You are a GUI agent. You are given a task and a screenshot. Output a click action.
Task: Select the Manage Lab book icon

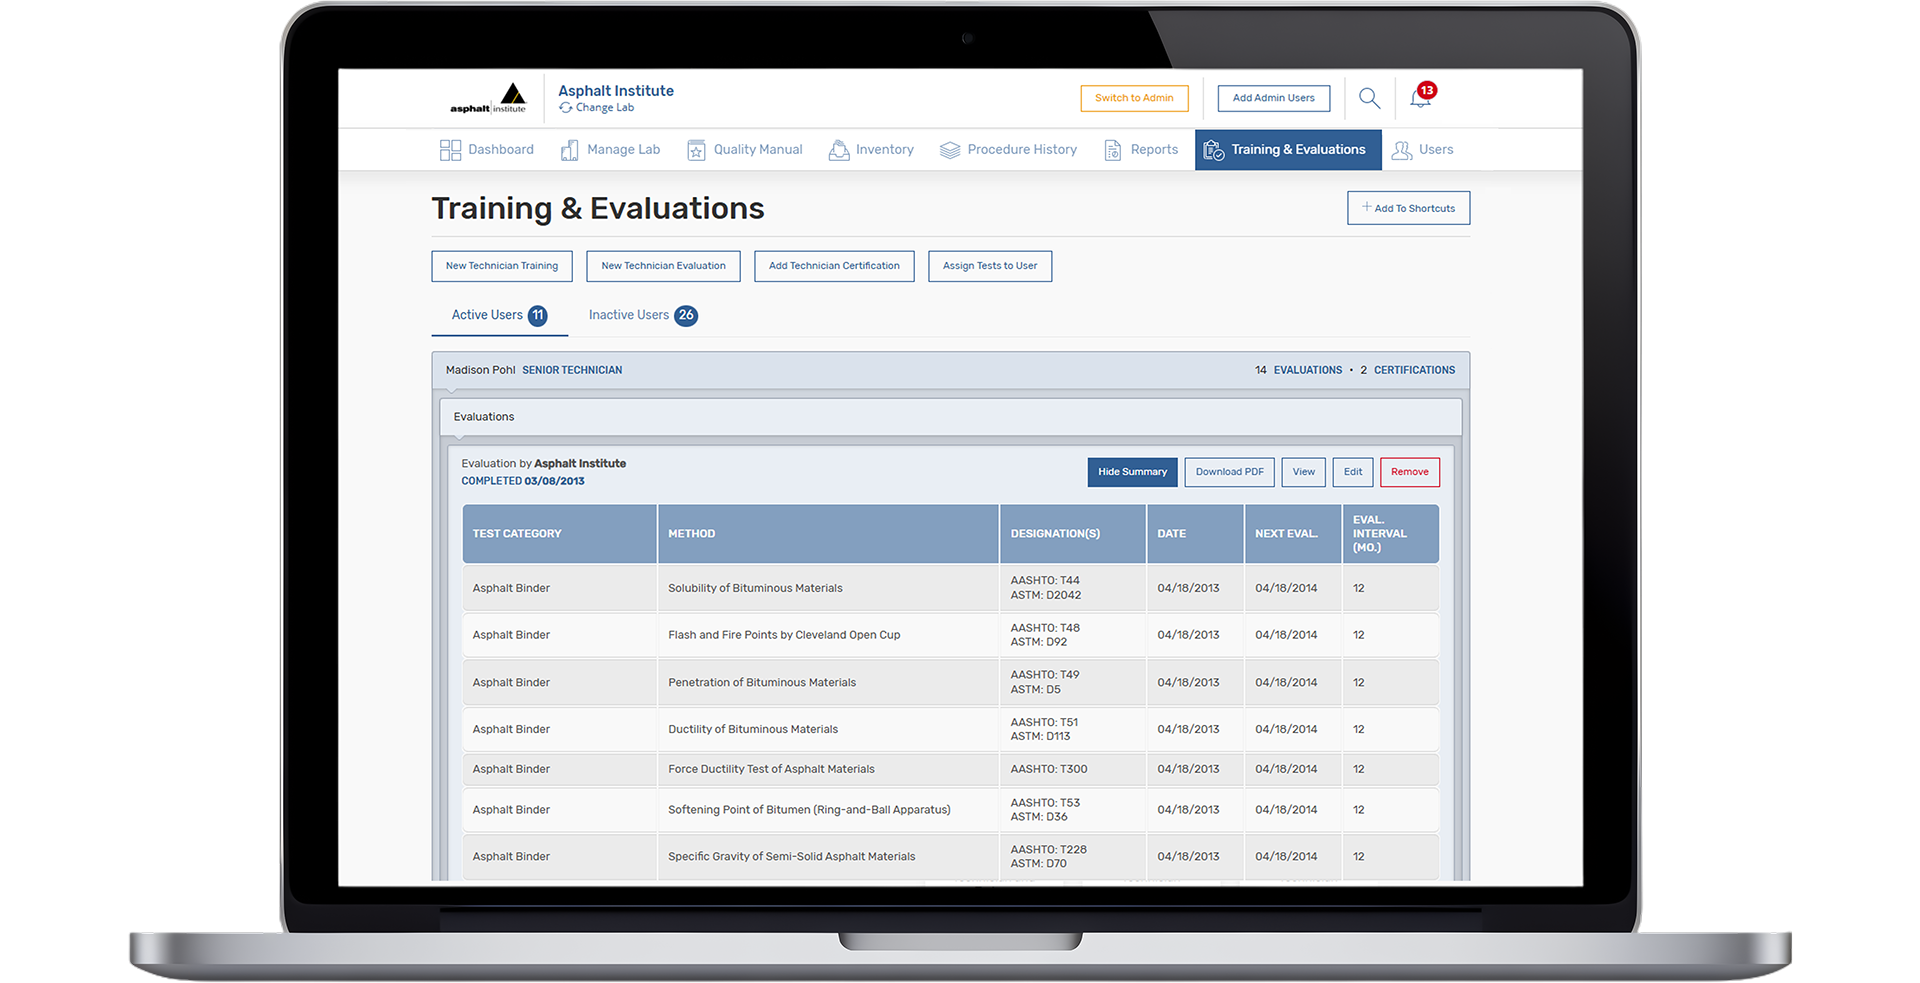point(571,149)
